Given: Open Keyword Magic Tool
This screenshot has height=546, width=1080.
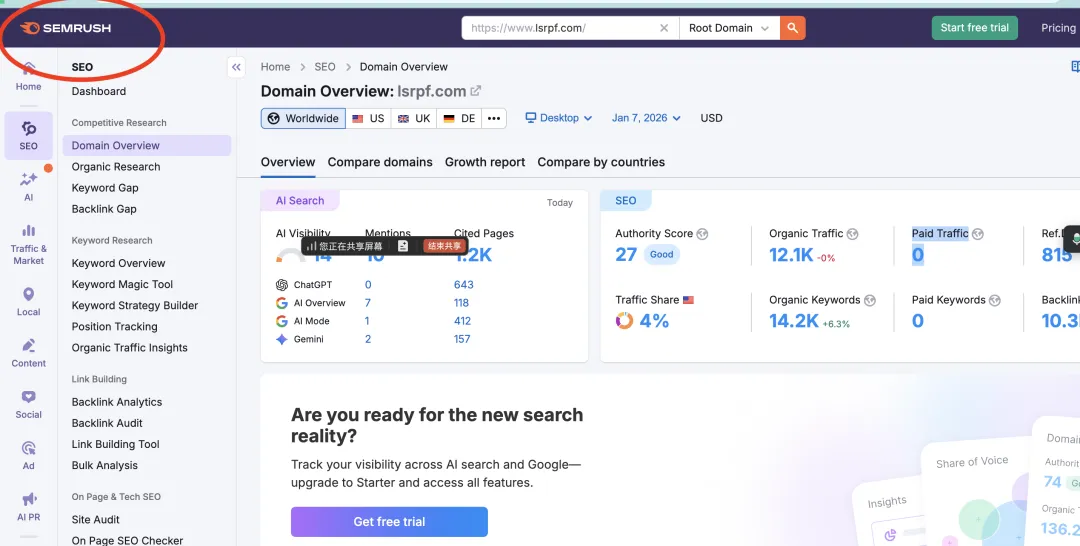Looking at the screenshot, I should (x=122, y=284).
